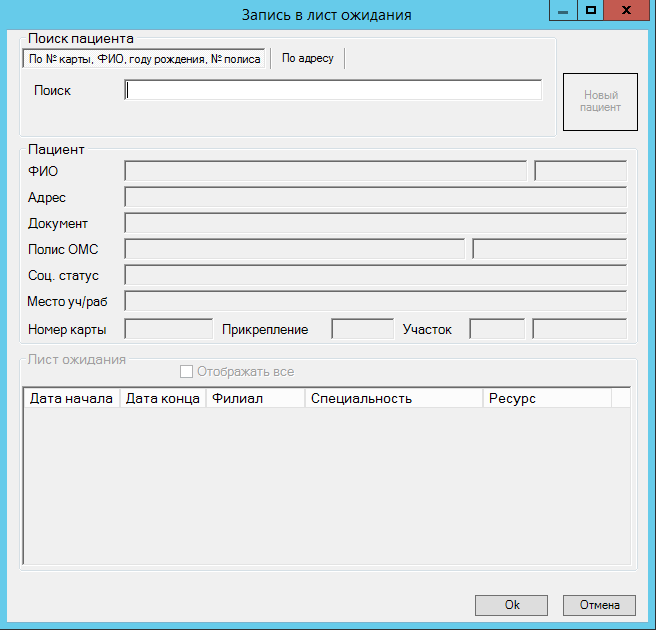
Task: Click the Номер карты field
Action: [168, 329]
